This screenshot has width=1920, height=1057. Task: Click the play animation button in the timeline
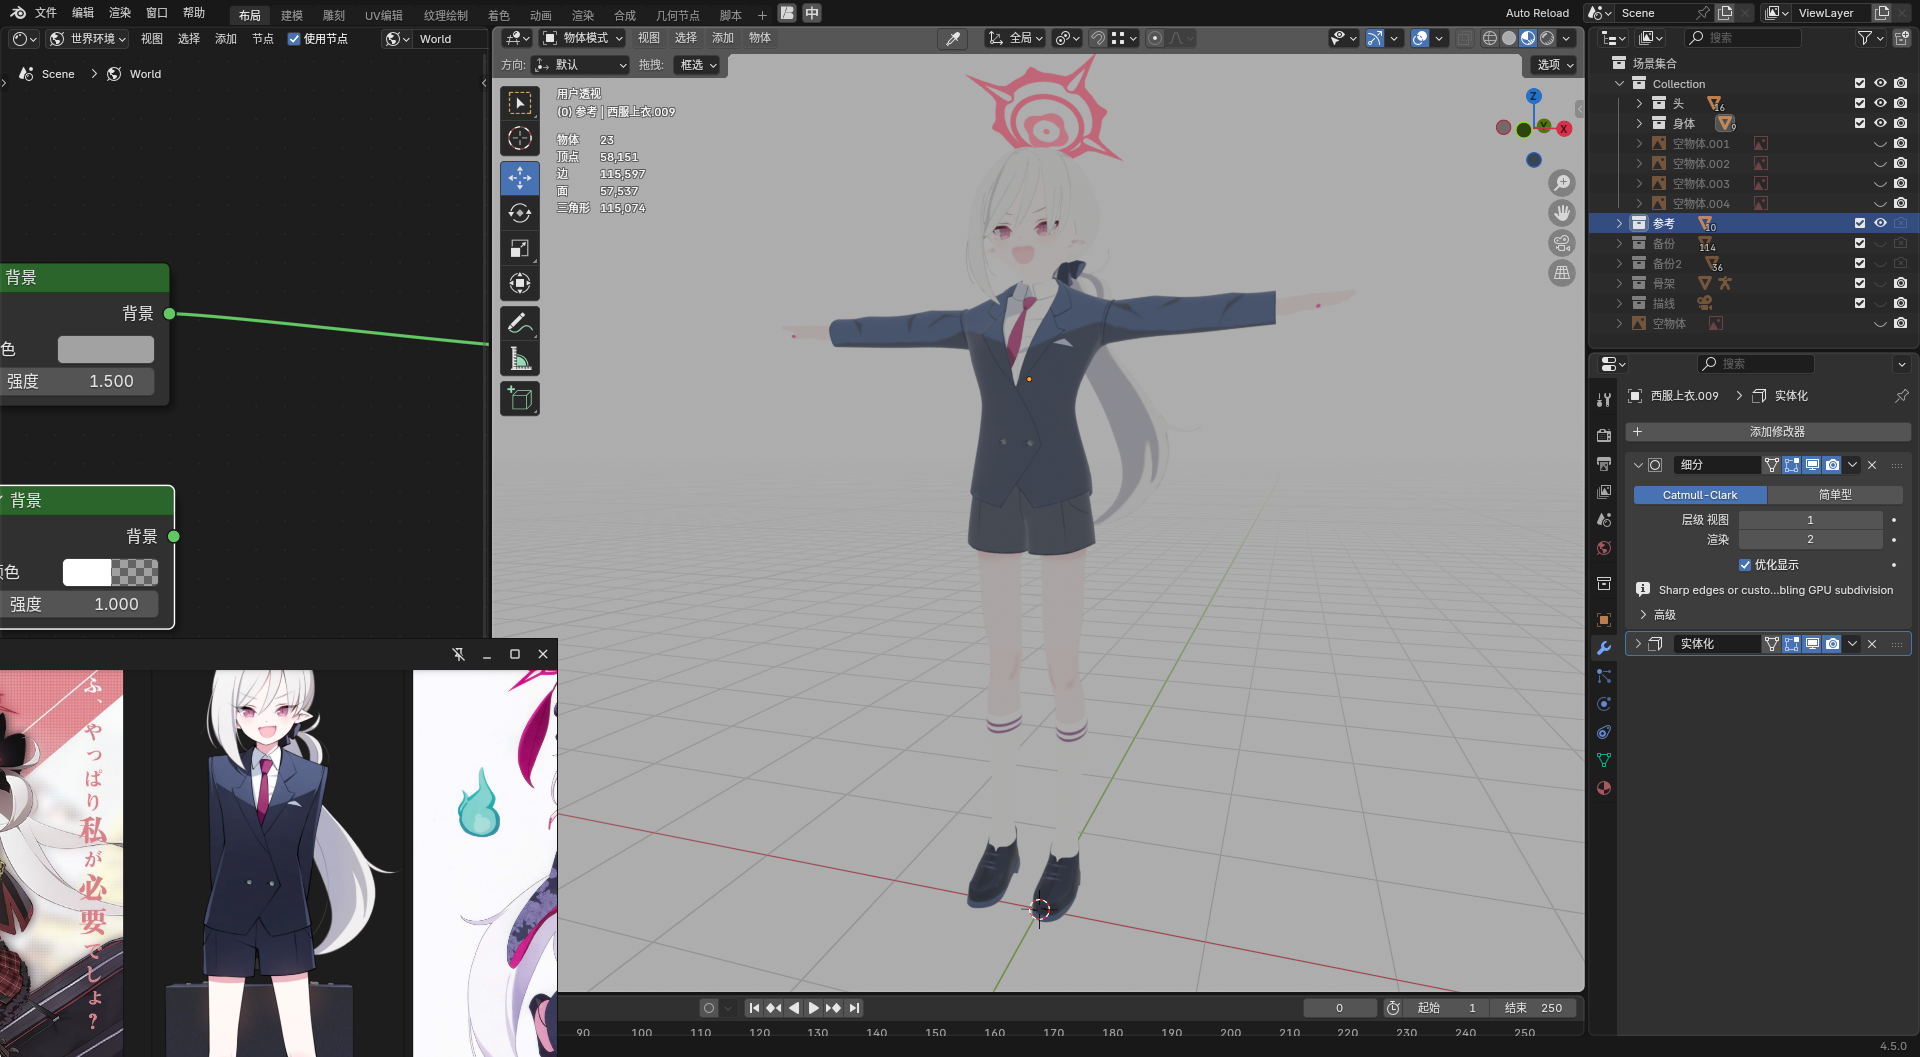pos(813,1008)
